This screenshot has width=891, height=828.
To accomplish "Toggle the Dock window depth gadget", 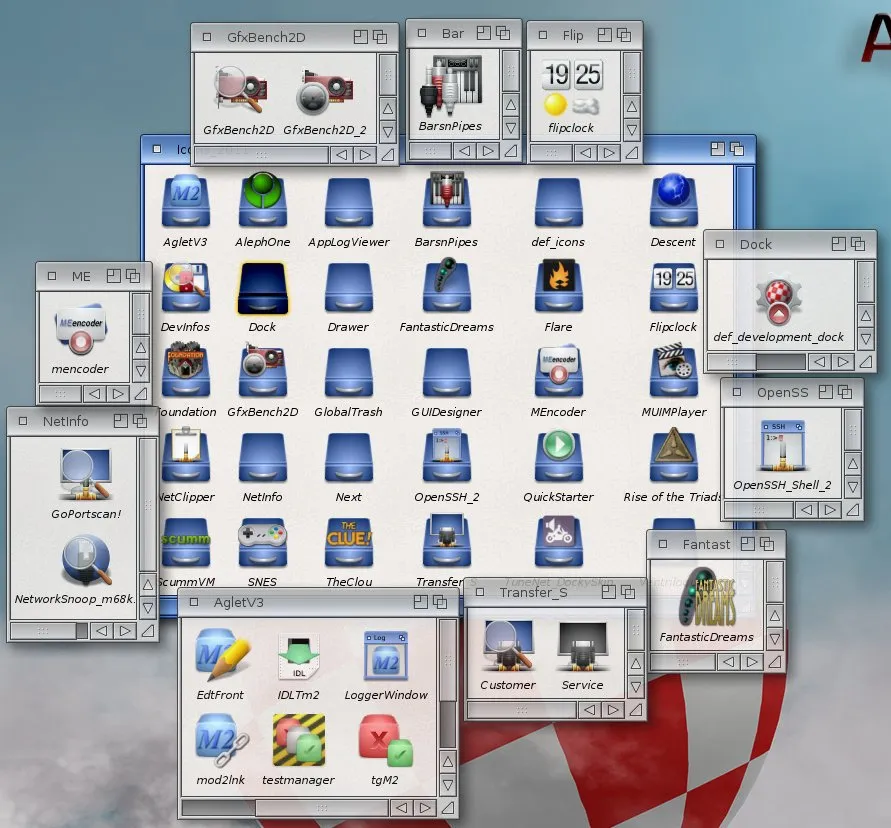I will coord(857,244).
